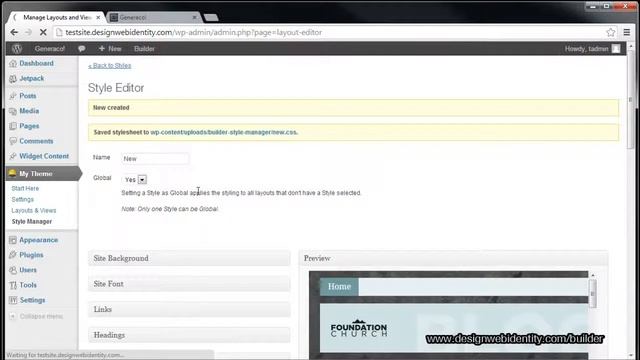Click the Posts pin icon
The height and width of the screenshot is (360, 640).
tap(13, 96)
